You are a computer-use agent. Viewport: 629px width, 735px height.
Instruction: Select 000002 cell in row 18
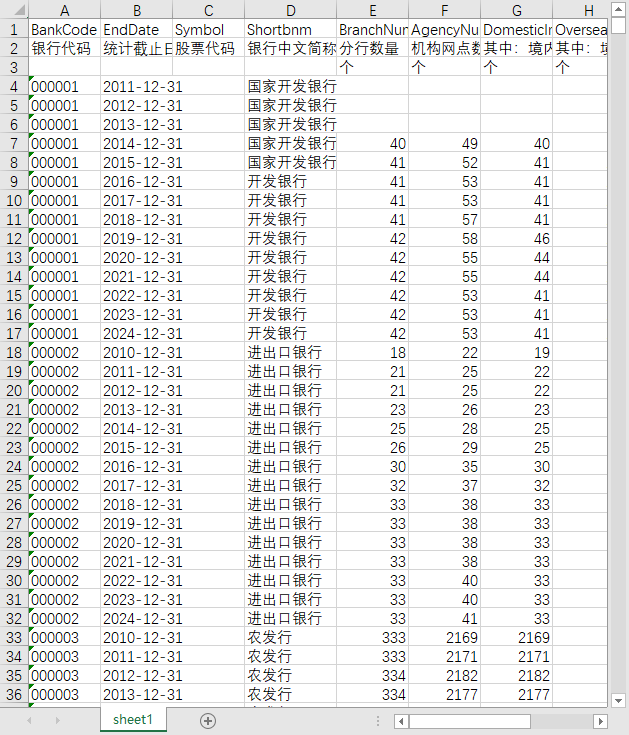coord(65,352)
